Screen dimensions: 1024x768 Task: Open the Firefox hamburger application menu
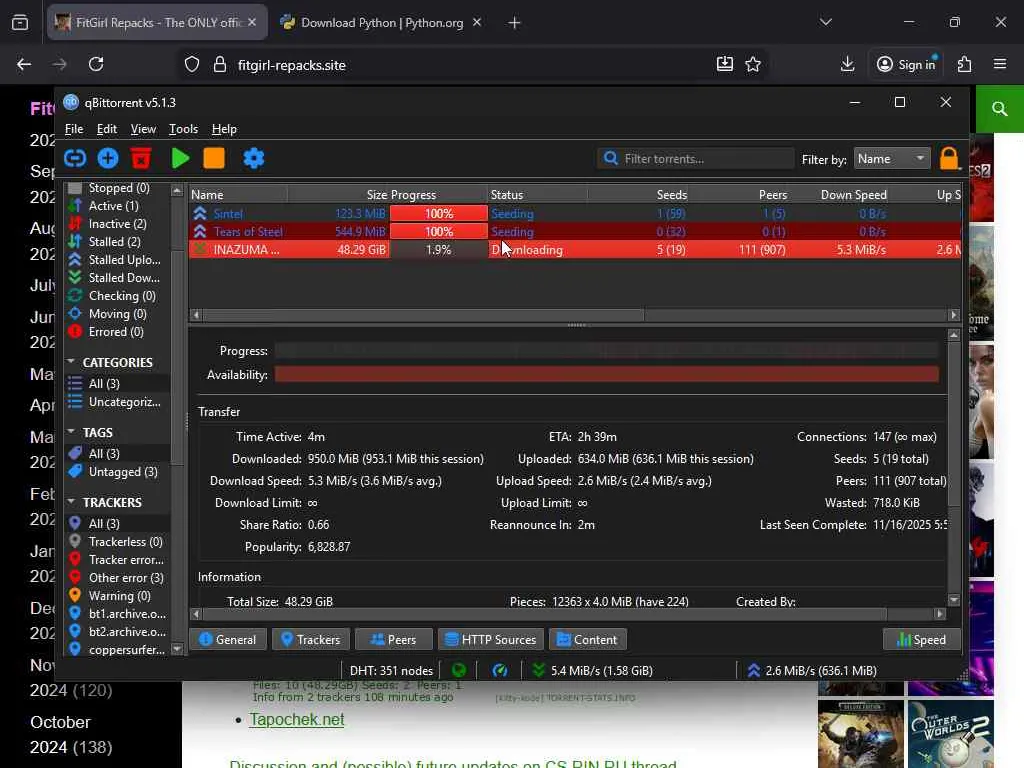coord(1000,64)
